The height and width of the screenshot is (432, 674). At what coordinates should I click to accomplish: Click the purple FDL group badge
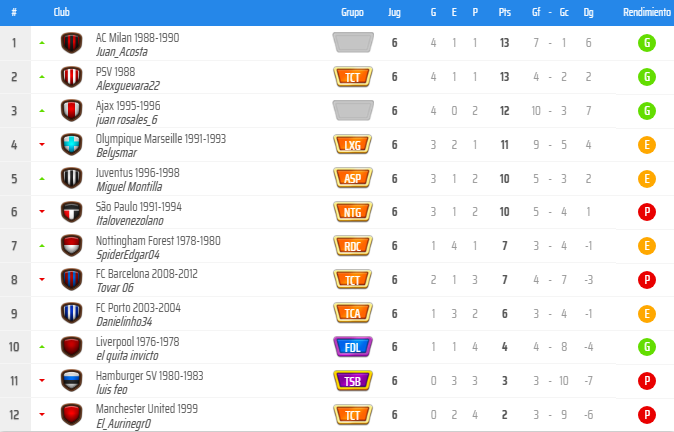352,347
